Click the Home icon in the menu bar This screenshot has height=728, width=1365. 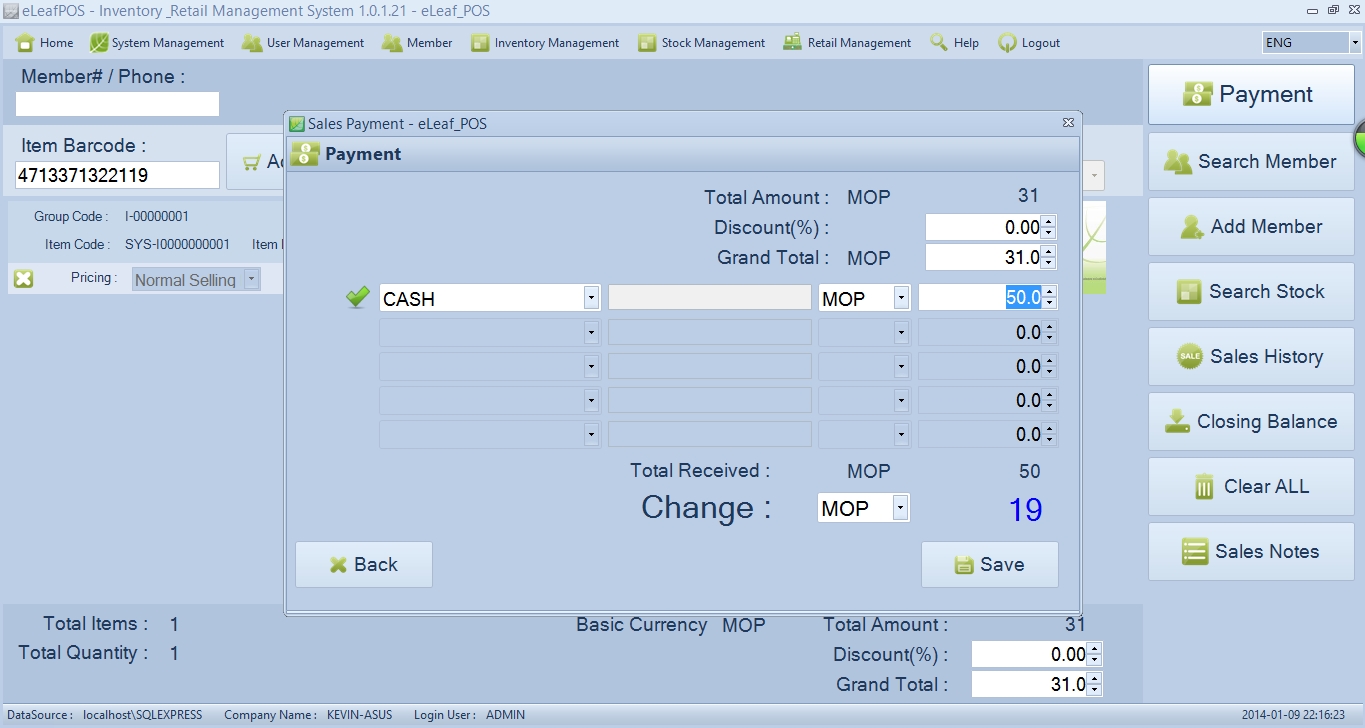(x=25, y=43)
